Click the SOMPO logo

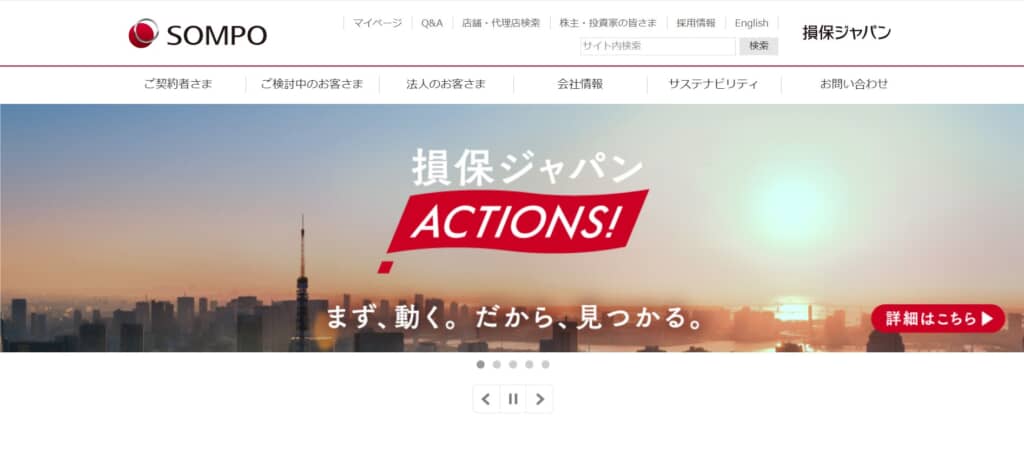(197, 33)
